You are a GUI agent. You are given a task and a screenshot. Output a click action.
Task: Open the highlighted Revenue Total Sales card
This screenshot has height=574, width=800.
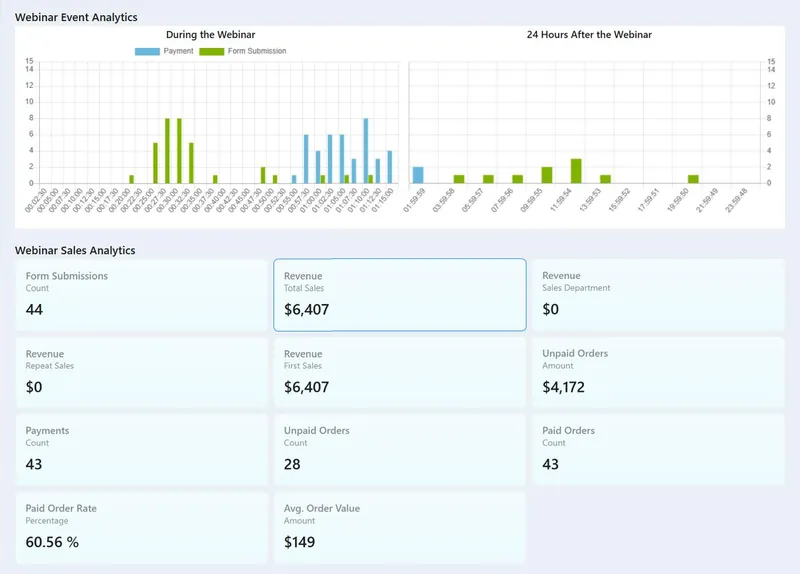point(400,295)
